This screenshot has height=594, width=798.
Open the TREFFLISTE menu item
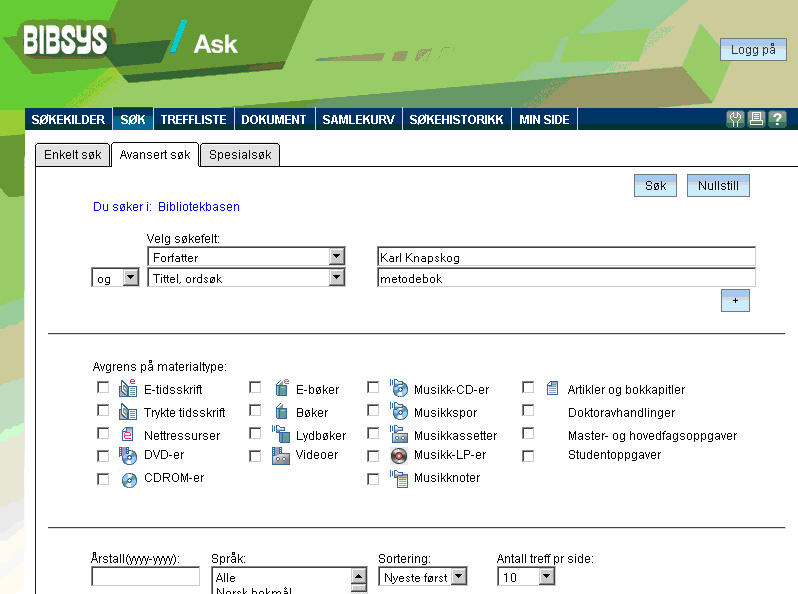[193, 119]
